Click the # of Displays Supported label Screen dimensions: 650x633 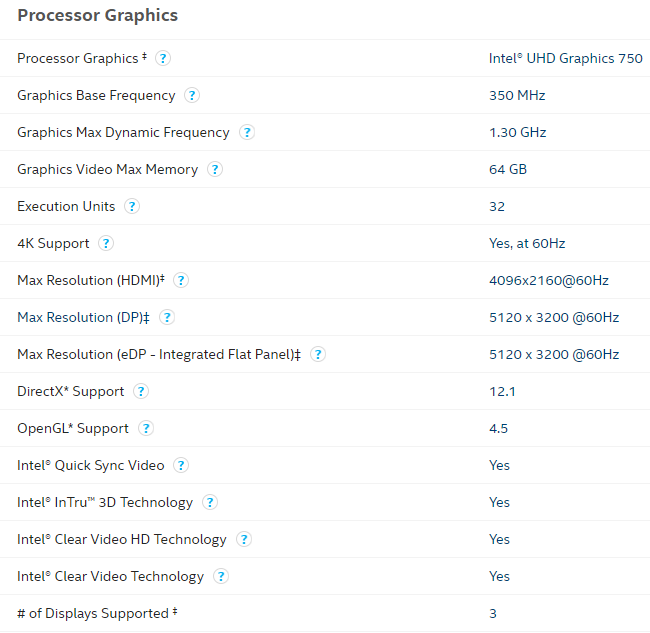coord(97,614)
